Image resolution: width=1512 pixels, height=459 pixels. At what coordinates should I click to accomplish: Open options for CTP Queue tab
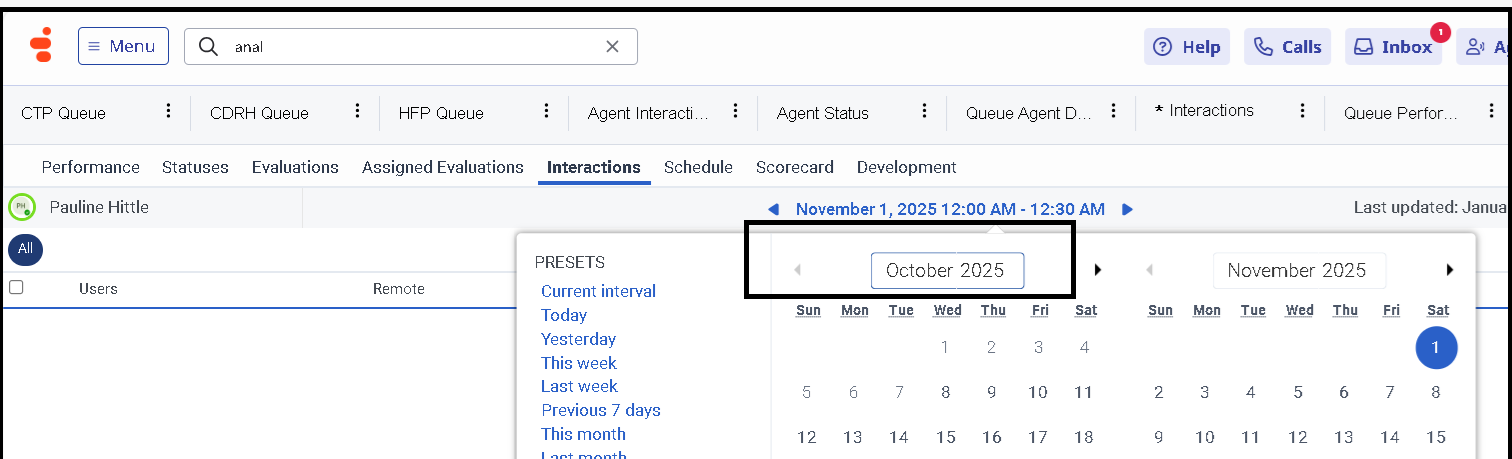(x=169, y=111)
